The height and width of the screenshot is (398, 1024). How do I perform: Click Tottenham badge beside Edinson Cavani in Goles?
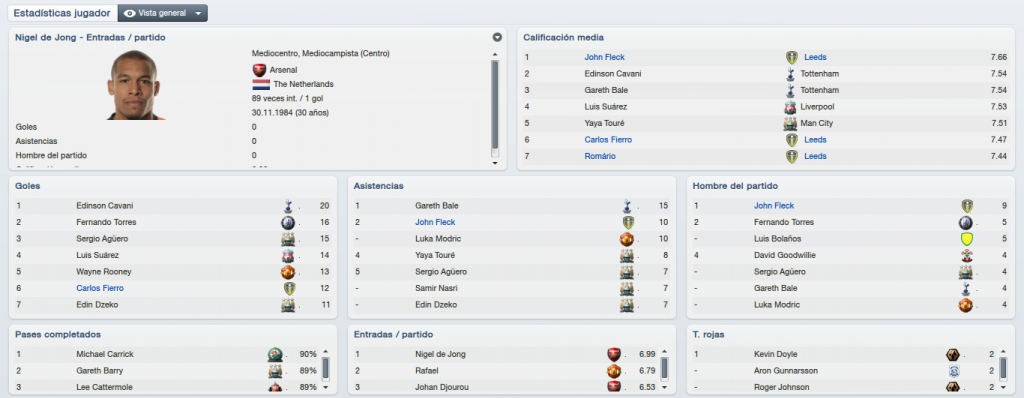pyautogui.click(x=287, y=206)
